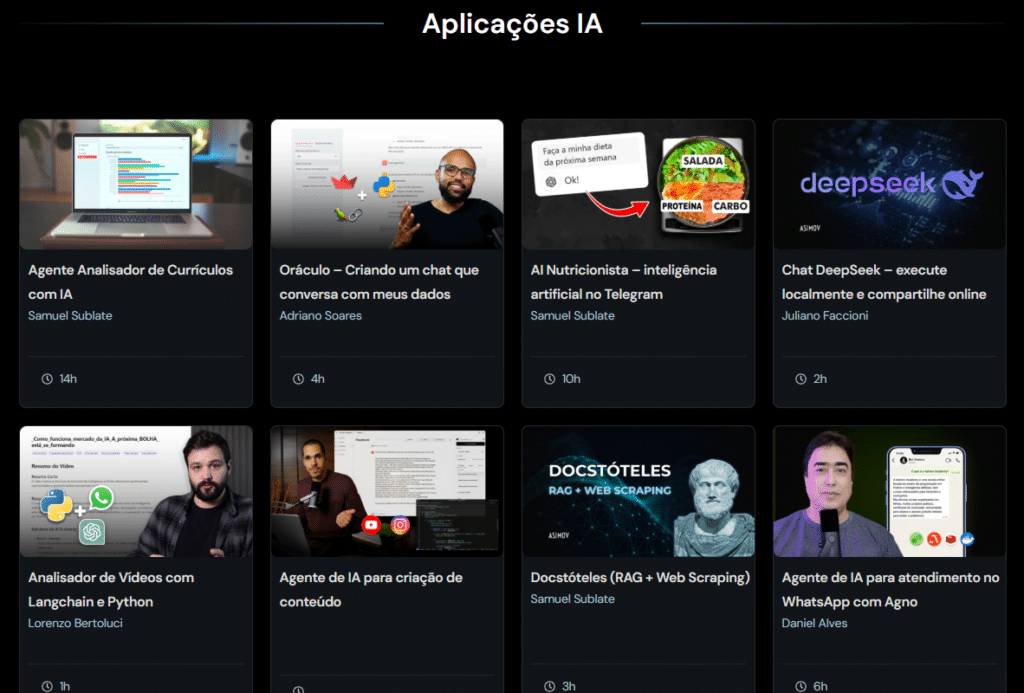Click author name Juliano Faccioni
The image size is (1024, 693).
tap(825, 316)
